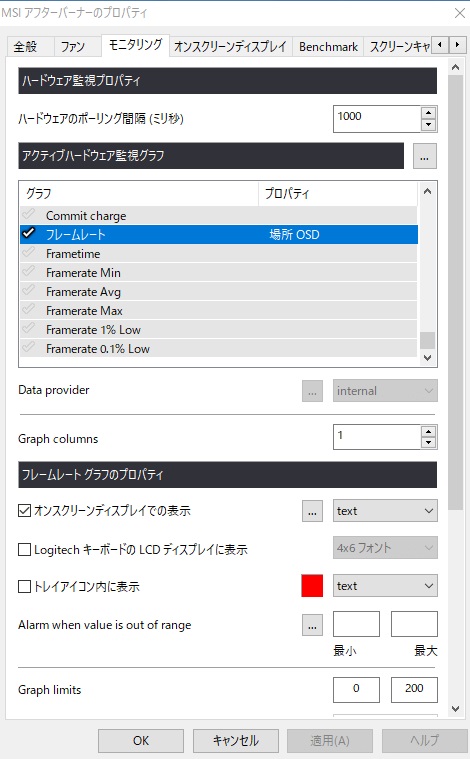470x759 pixels.
Task: Increase the polling interval with the up spinner
Action: [x=428, y=113]
